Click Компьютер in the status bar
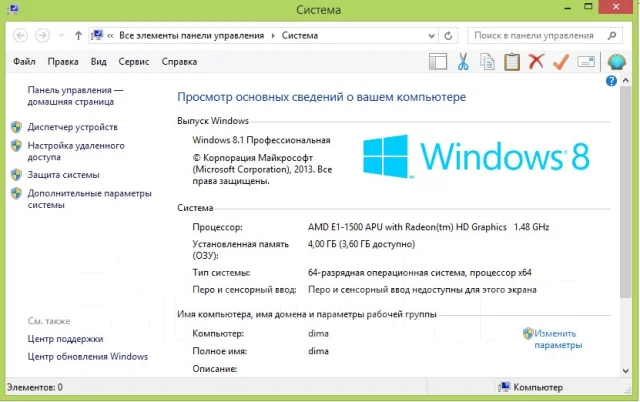Image resolution: width=640 pixels, height=402 pixels. pyautogui.click(x=531, y=387)
